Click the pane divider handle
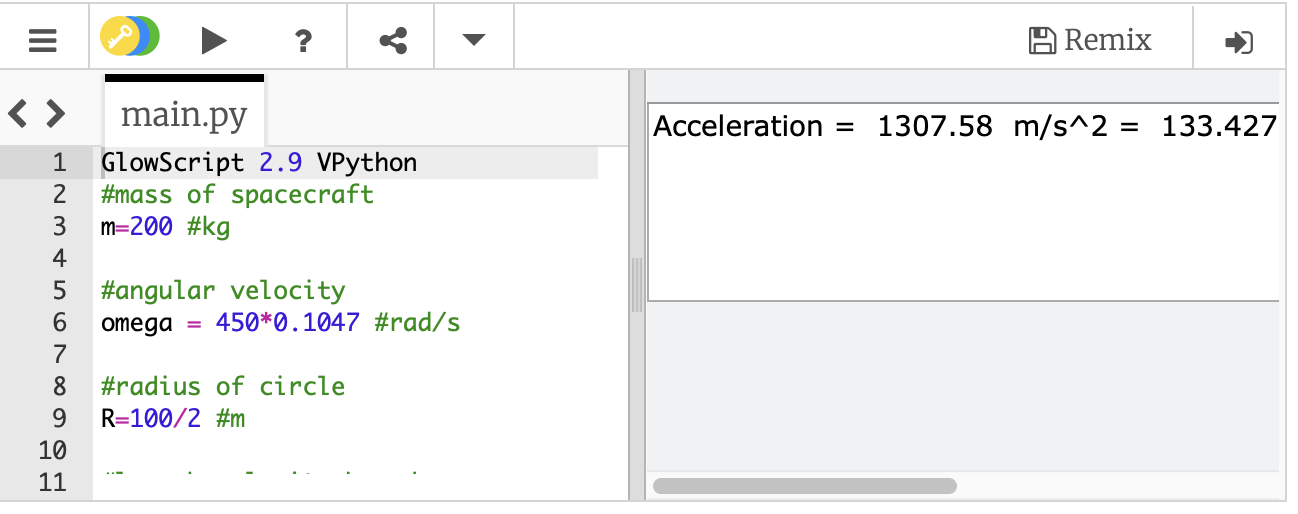1298x514 pixels. coord(636,285)
